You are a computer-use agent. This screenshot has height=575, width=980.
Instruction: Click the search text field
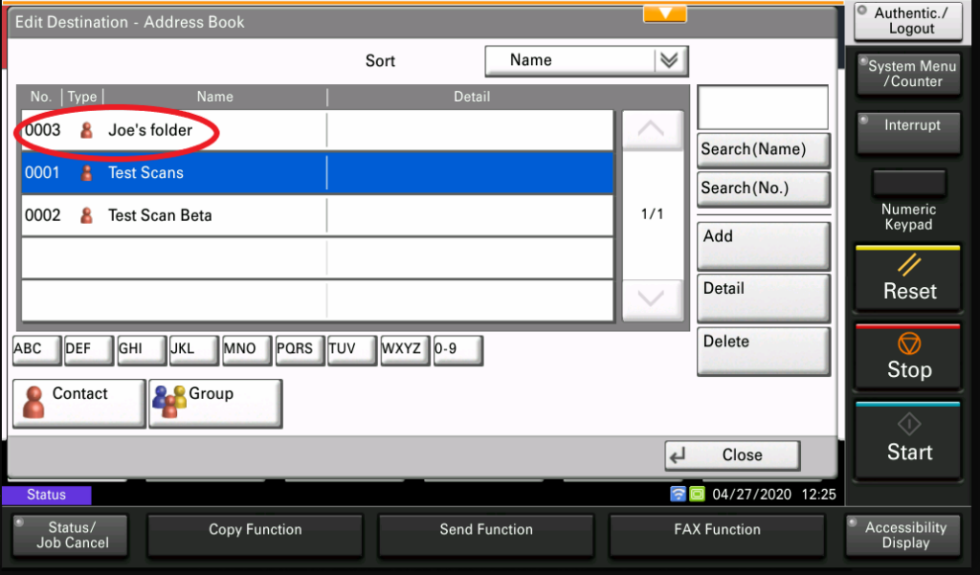[762, 107]
